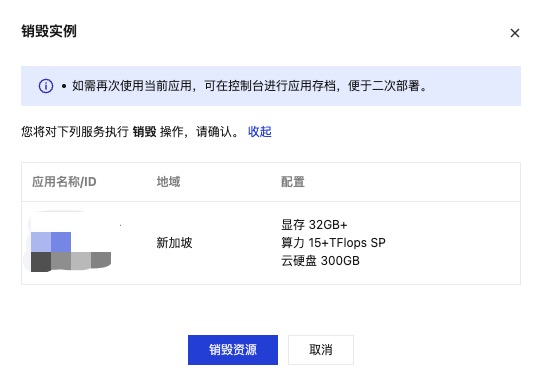Click the blue notice banner text

(249, 86)
